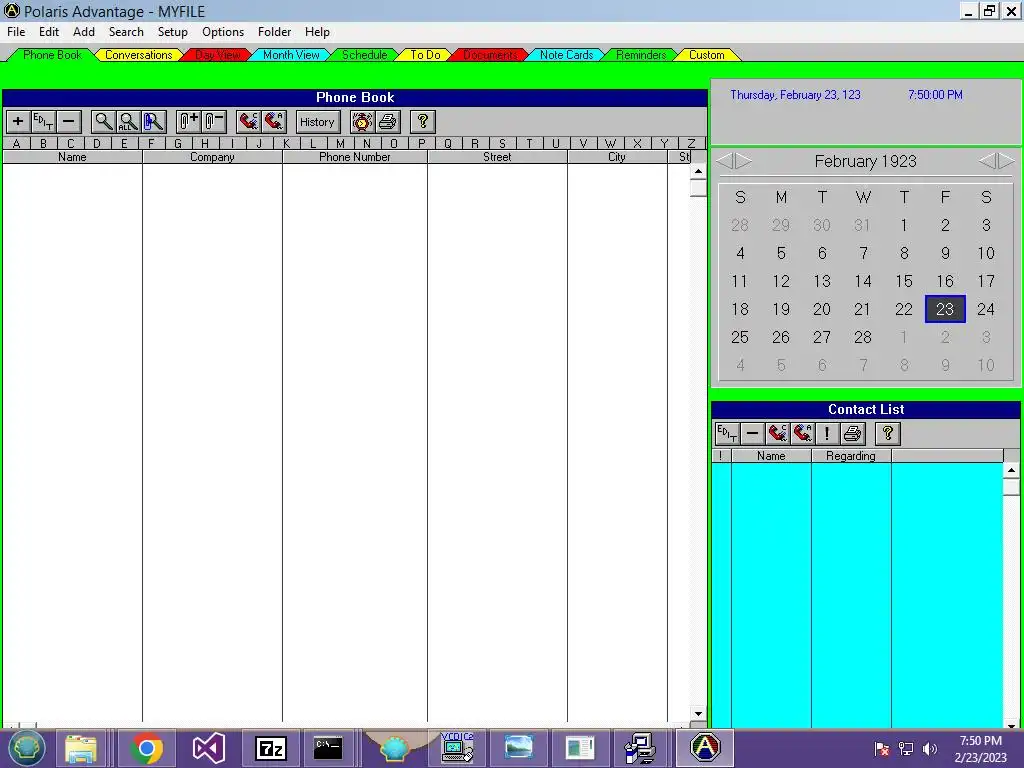1024x768 pixels.
Task: Click the paperclip plus attach icon
Action: [189, 121]
